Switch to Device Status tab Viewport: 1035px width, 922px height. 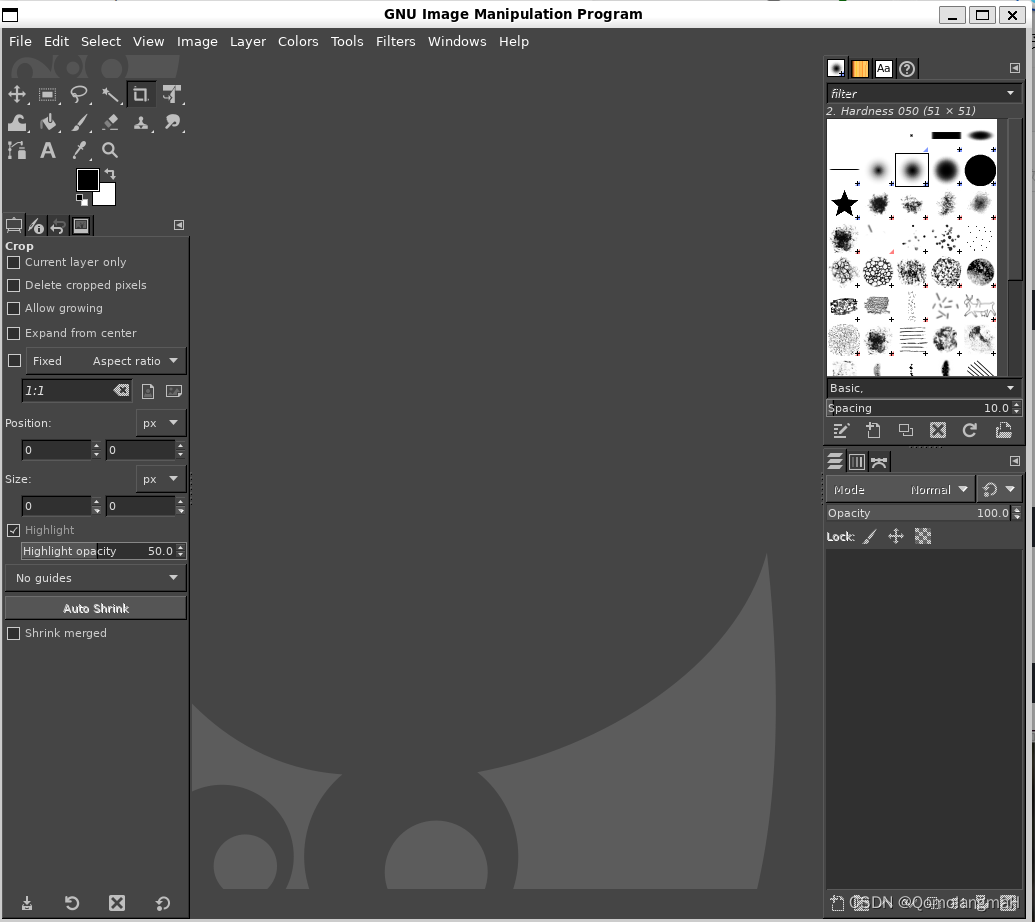[x=36, y=226]
